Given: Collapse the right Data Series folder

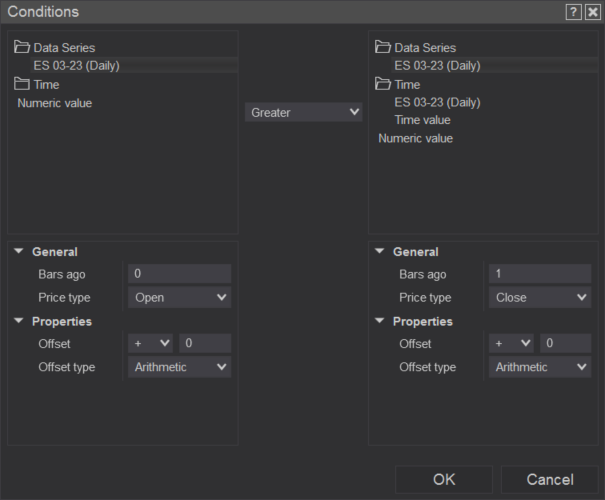Looking at the screenshot, I should (x=382, y=47).
